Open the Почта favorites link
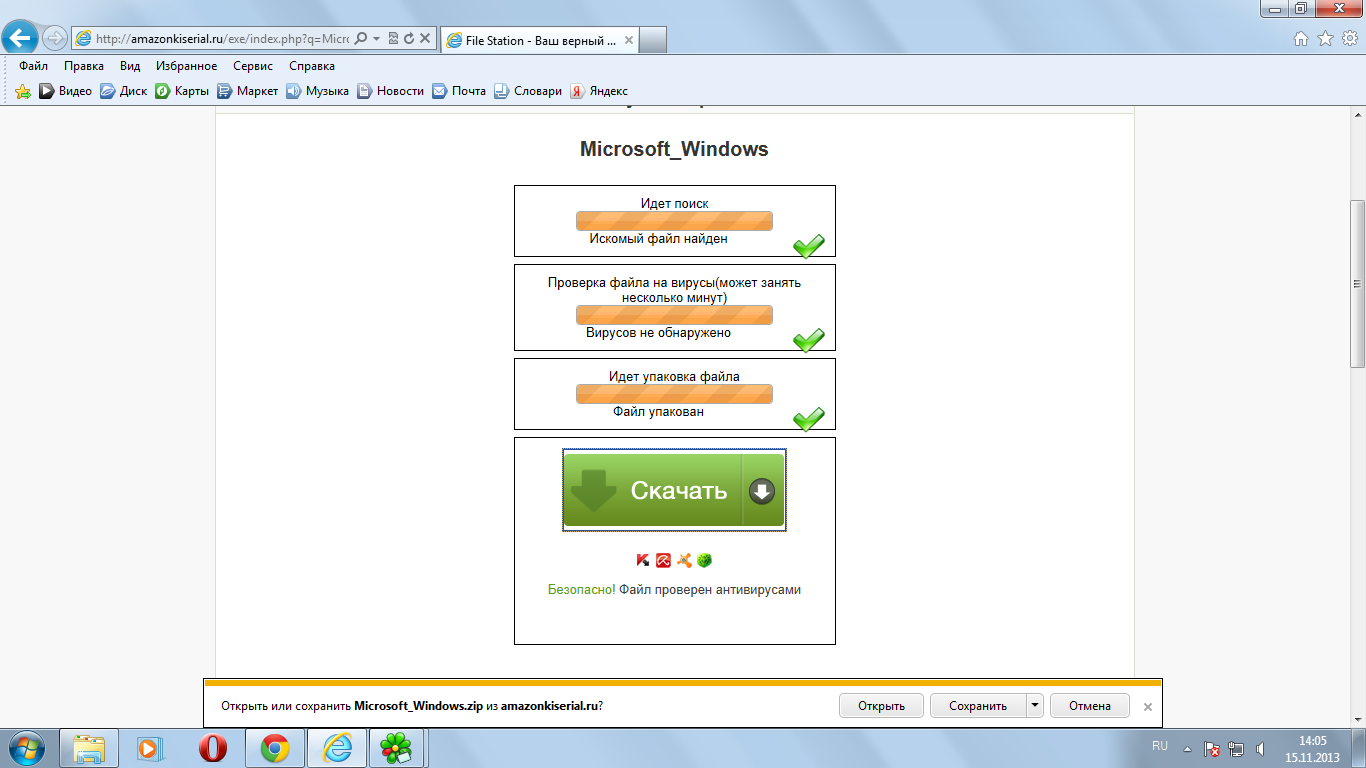 coord(459,91)
